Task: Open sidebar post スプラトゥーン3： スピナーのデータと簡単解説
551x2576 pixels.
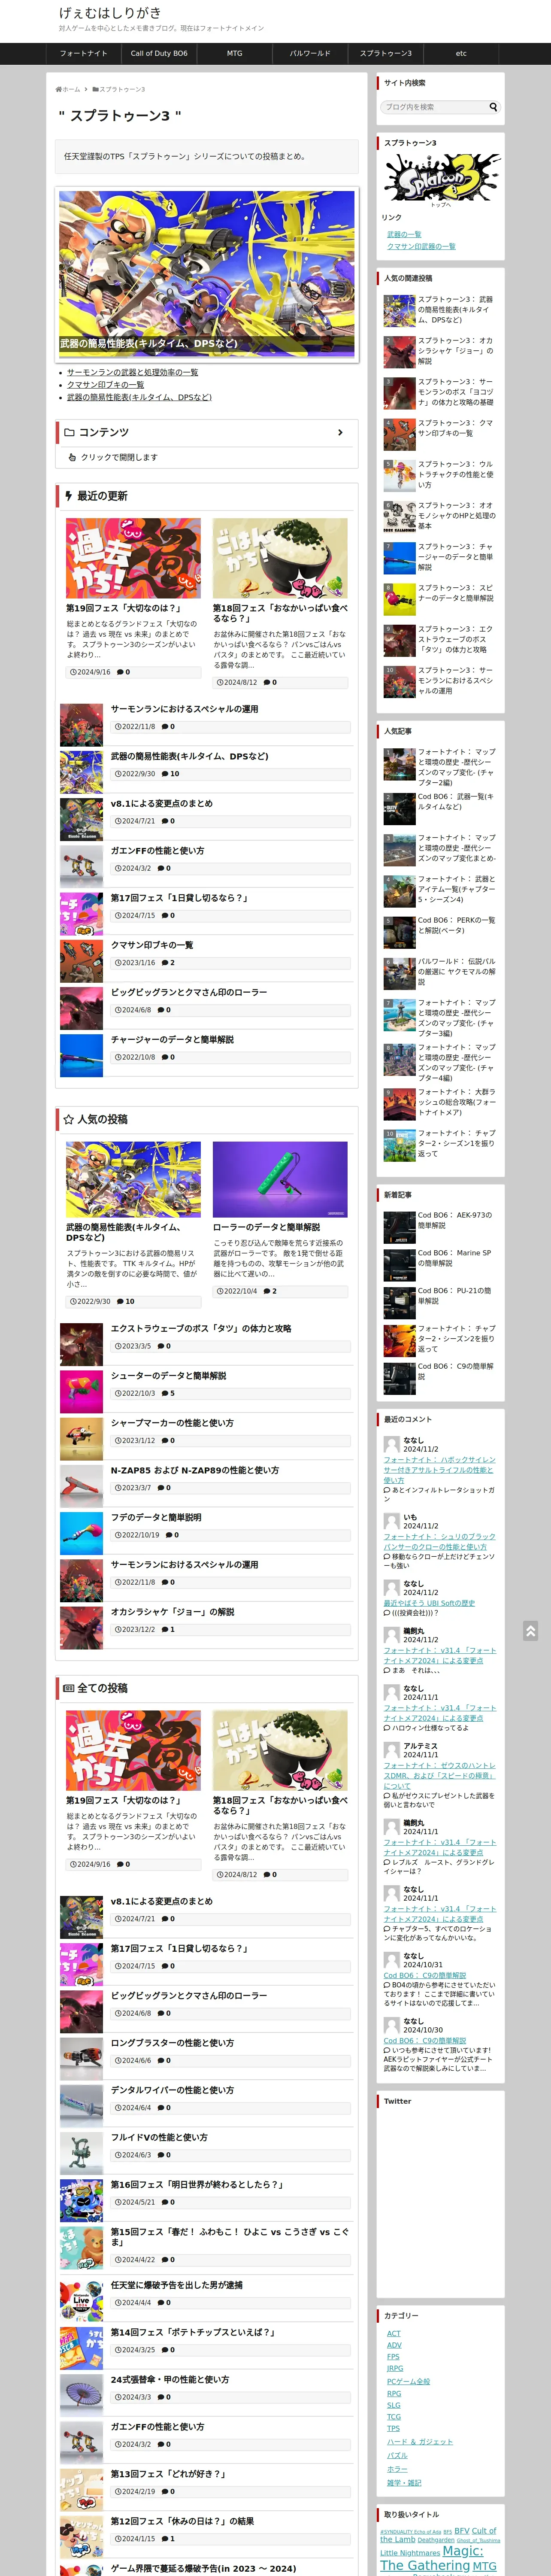Action: 456,593
